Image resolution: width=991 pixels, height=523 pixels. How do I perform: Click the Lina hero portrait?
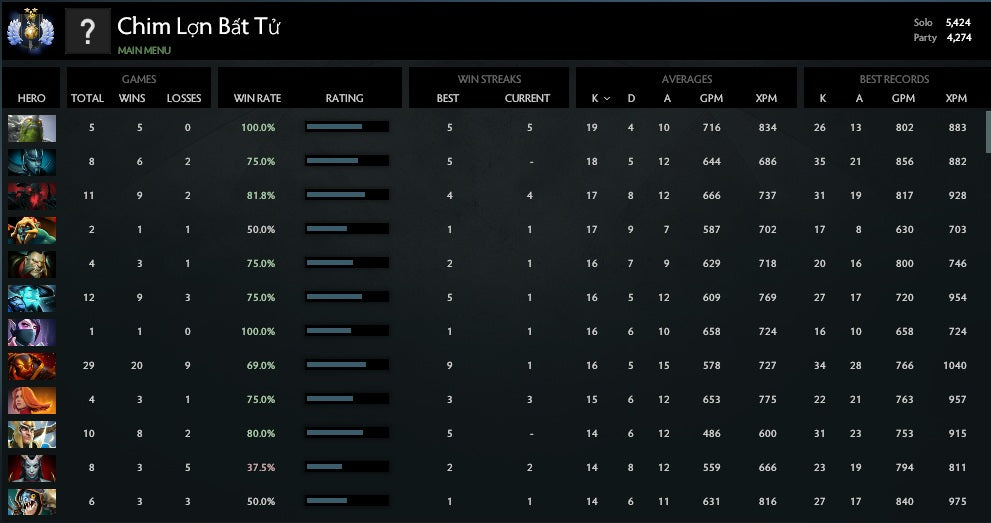coord(32,400)
